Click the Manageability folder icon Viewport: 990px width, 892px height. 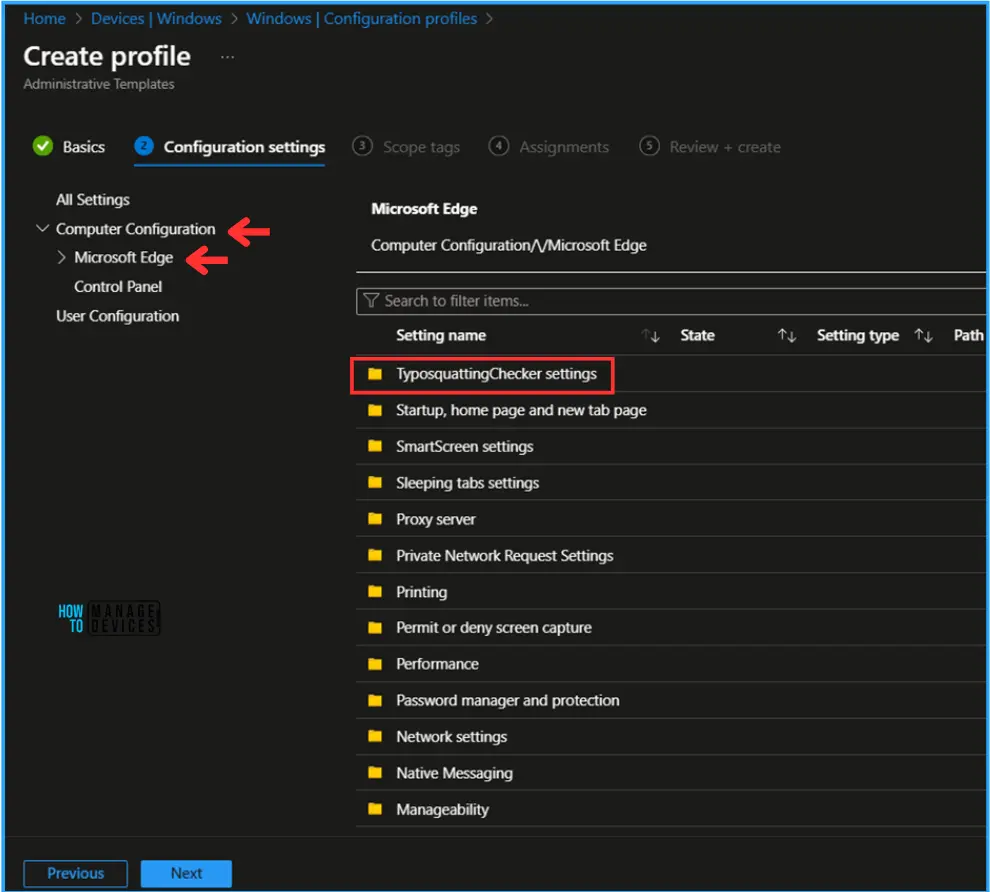tap(375, 809)
